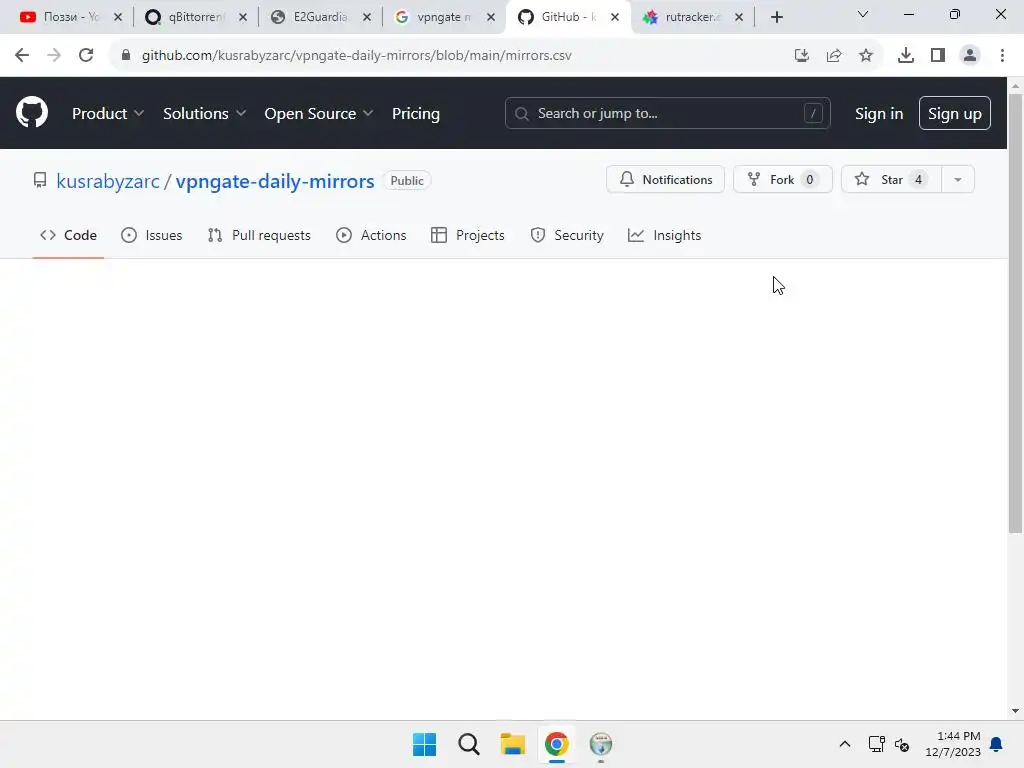
Task: Star the repository
Action: tap(891, 180)
